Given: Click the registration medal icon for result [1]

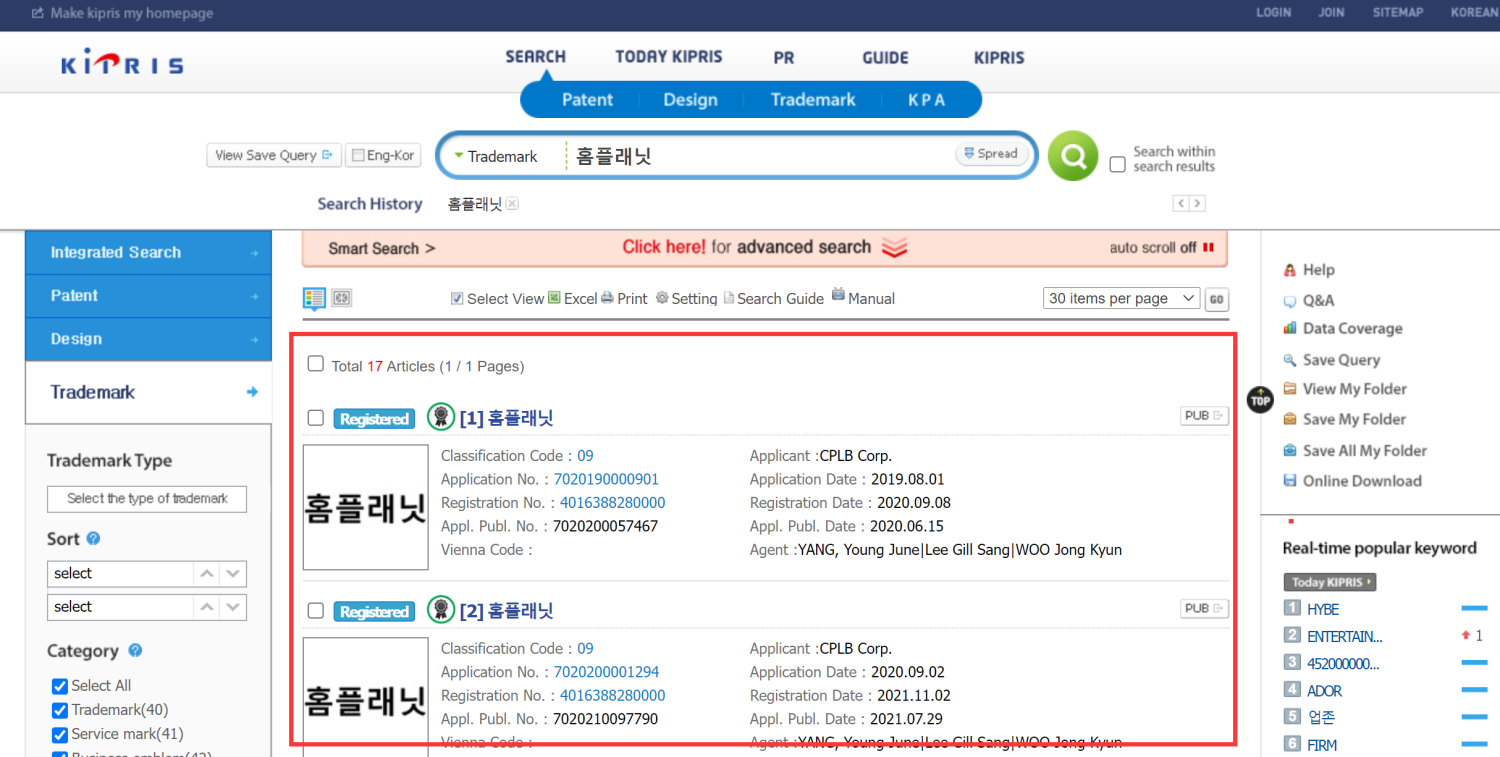Looking at the screenshot, I should [440, 417].
